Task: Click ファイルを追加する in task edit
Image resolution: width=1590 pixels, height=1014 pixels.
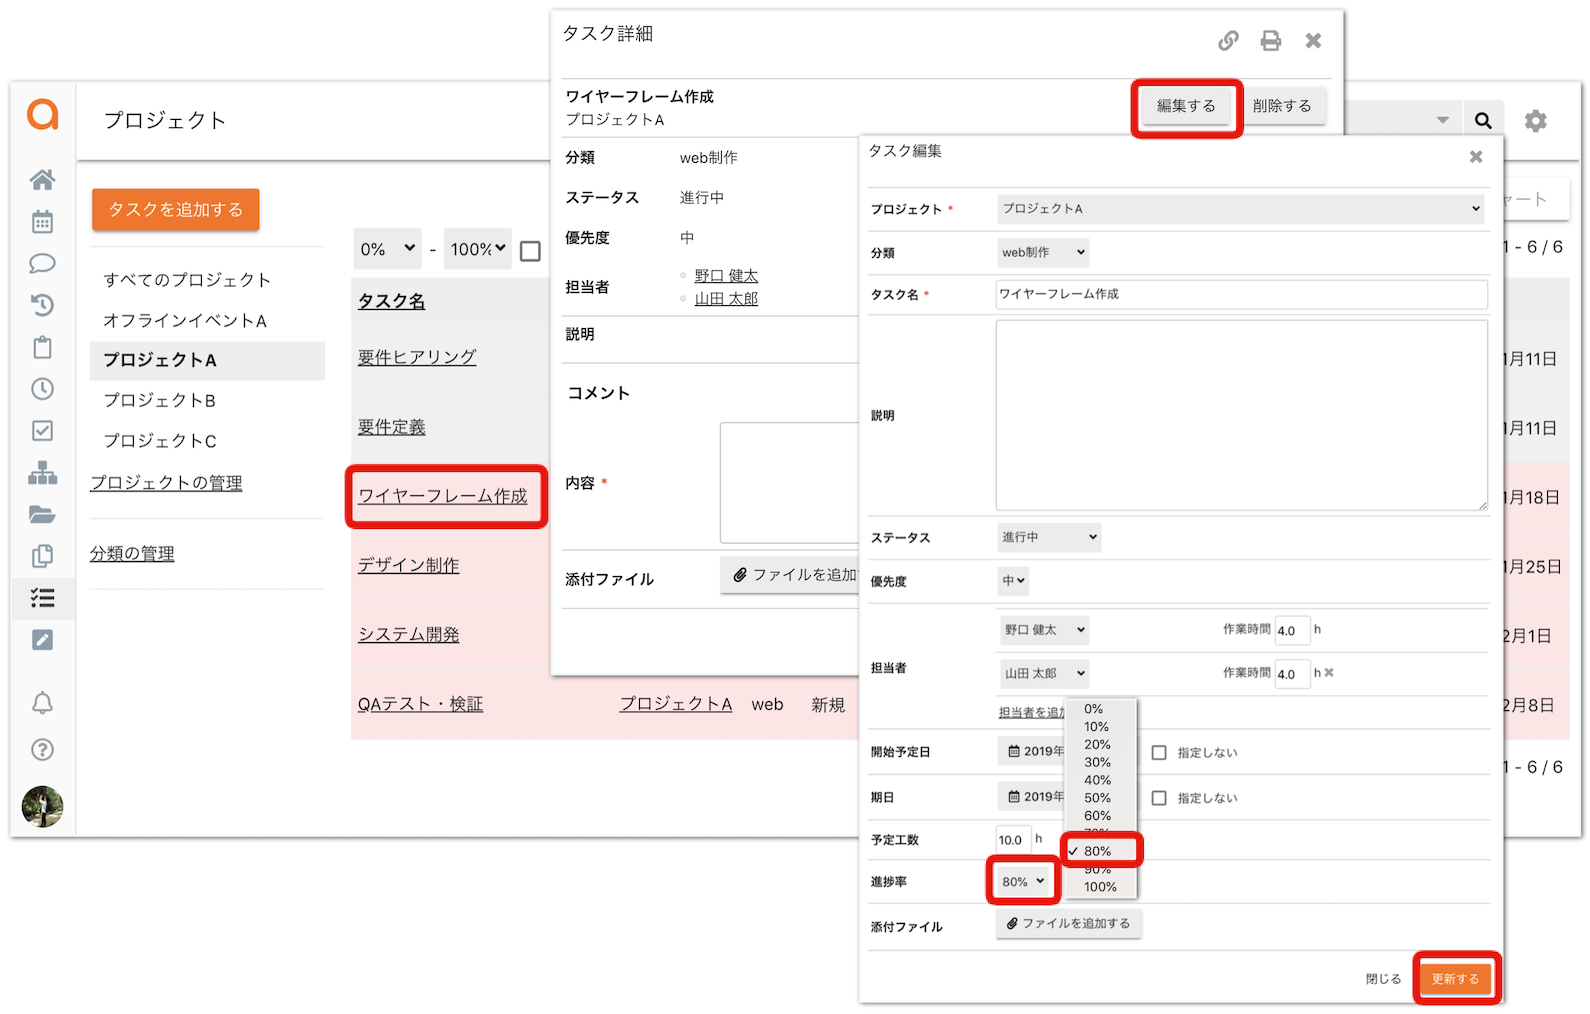Action: [x=1068, y=923]
